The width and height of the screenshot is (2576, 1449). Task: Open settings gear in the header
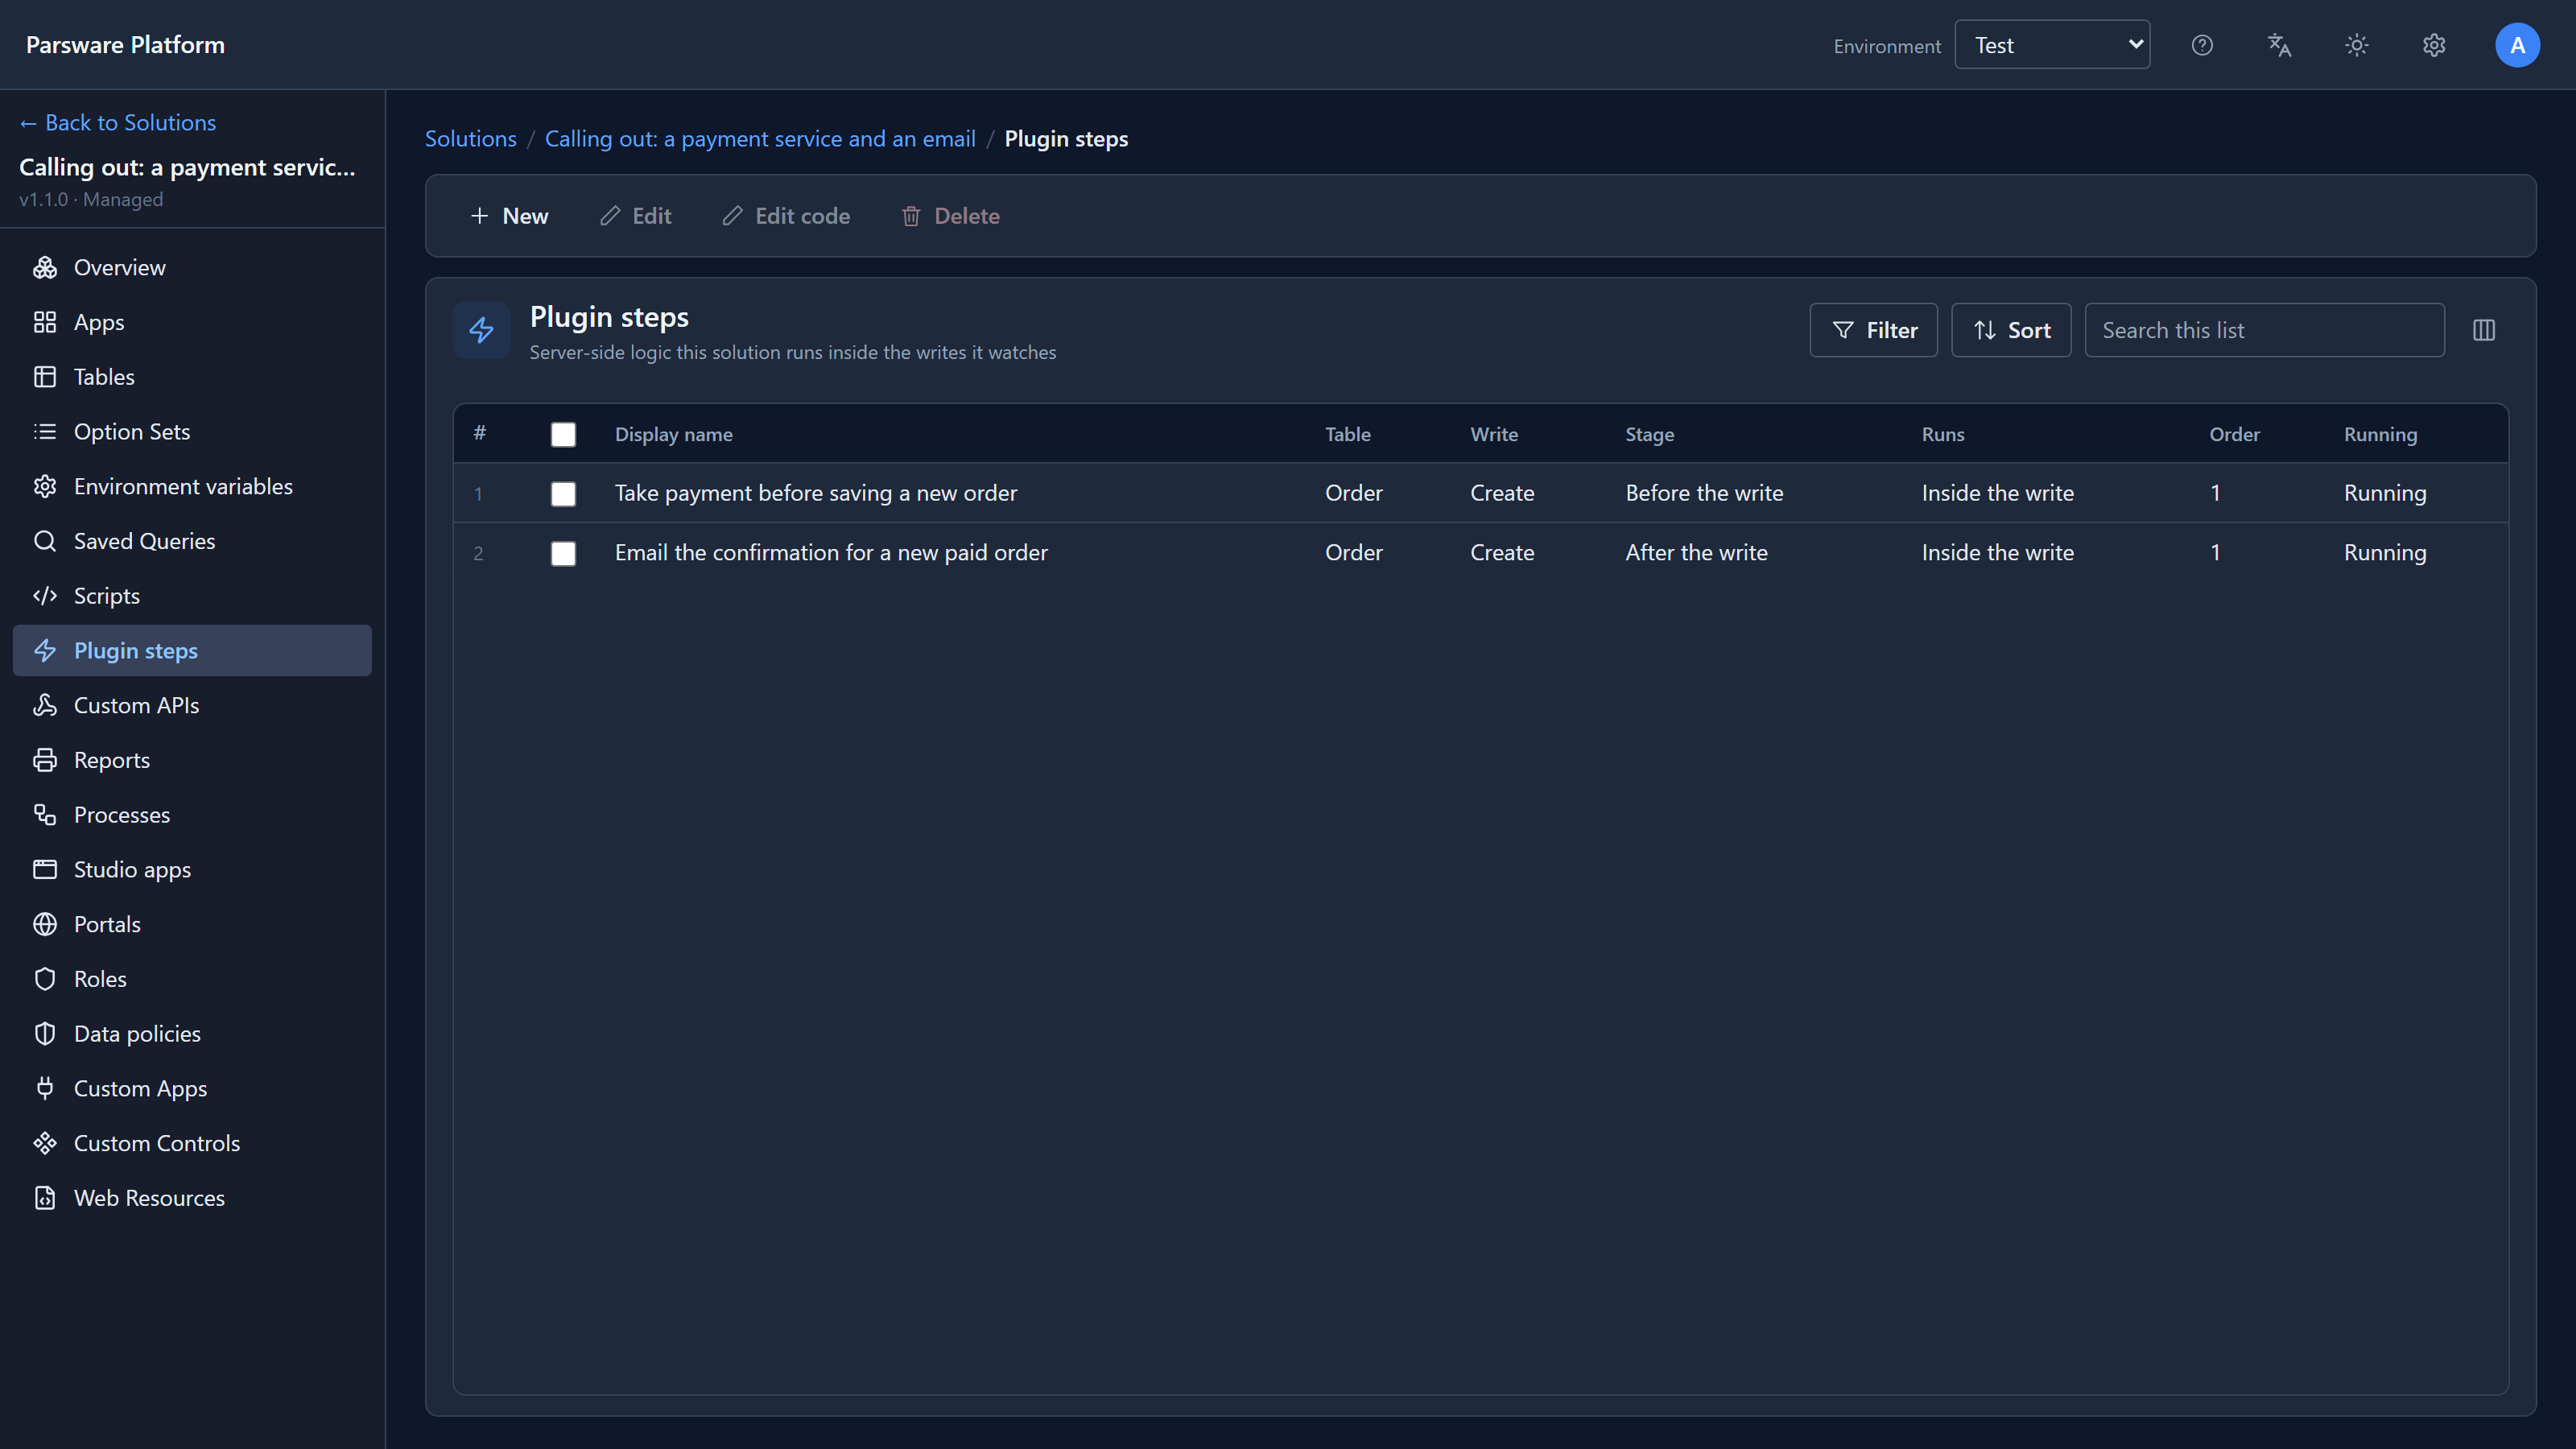click(2434, 45)
